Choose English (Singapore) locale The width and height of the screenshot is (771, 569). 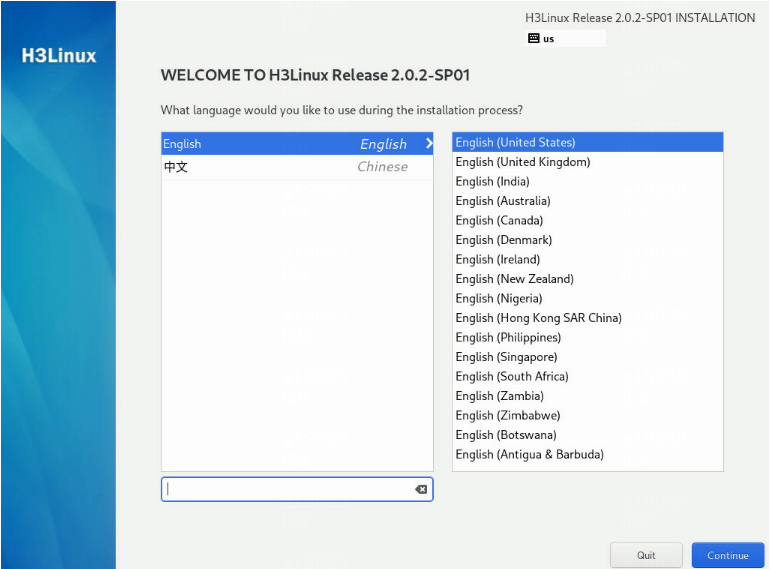click(588, 357)
